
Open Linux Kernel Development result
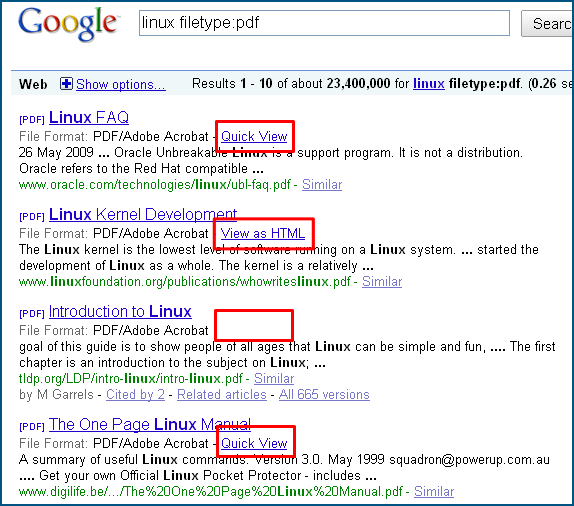tap(143, 215)
